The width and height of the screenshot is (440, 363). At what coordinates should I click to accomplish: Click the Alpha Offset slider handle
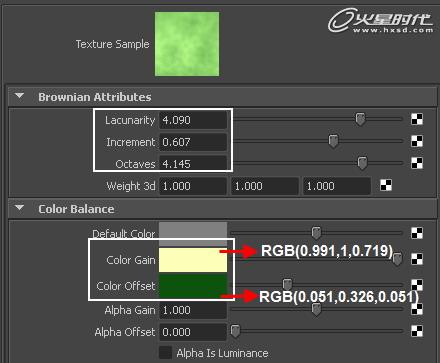tap(235, 331)
